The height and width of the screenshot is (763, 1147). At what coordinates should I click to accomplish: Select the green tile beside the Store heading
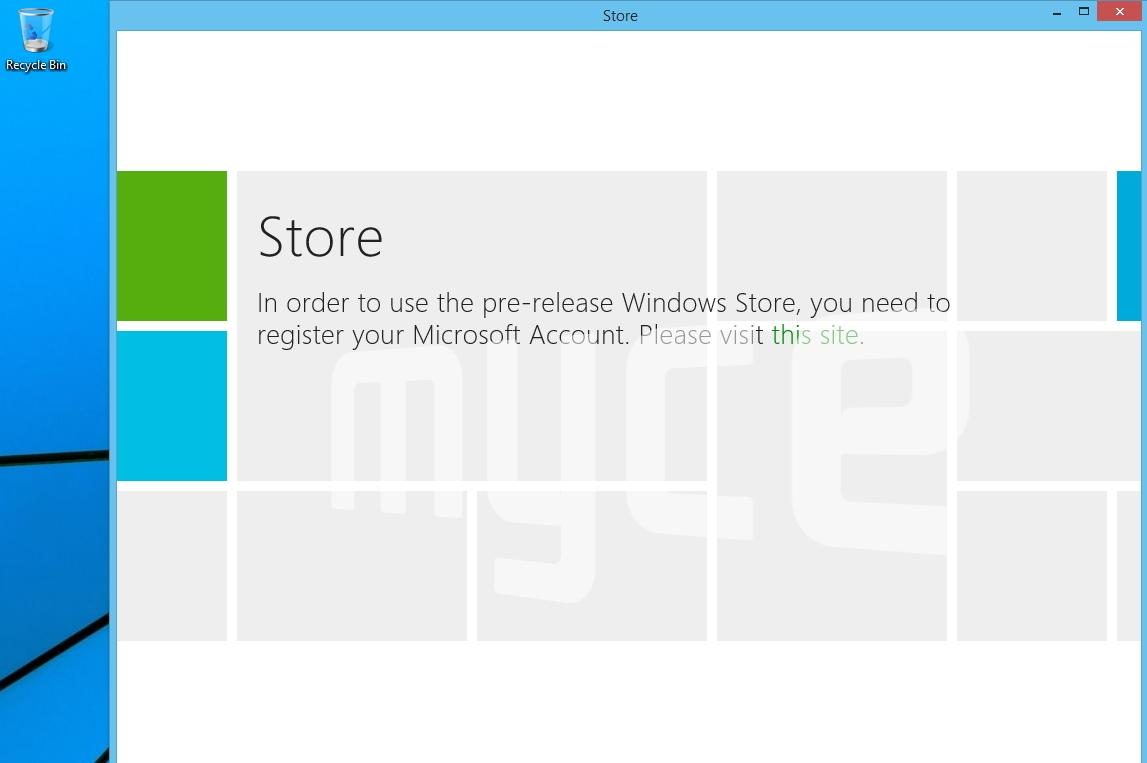tap(172, 246)
